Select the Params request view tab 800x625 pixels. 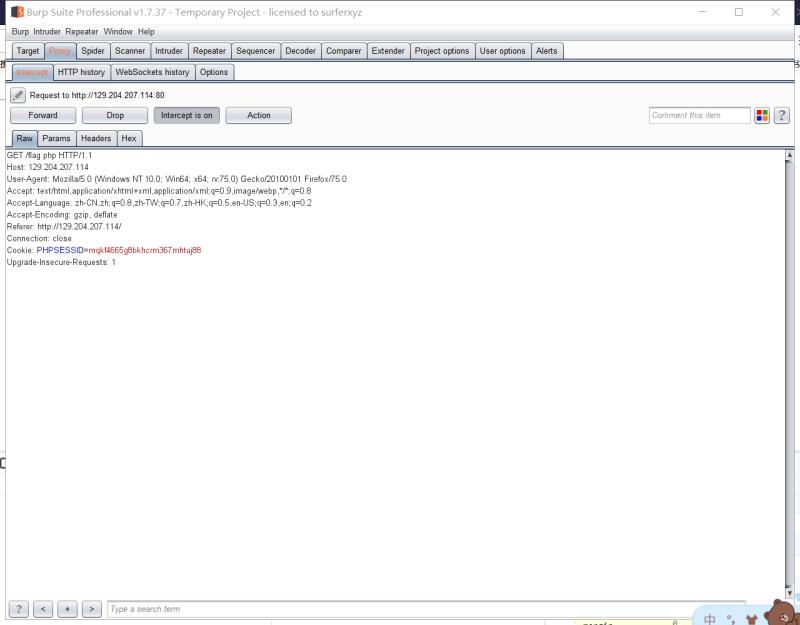point(57,138)
